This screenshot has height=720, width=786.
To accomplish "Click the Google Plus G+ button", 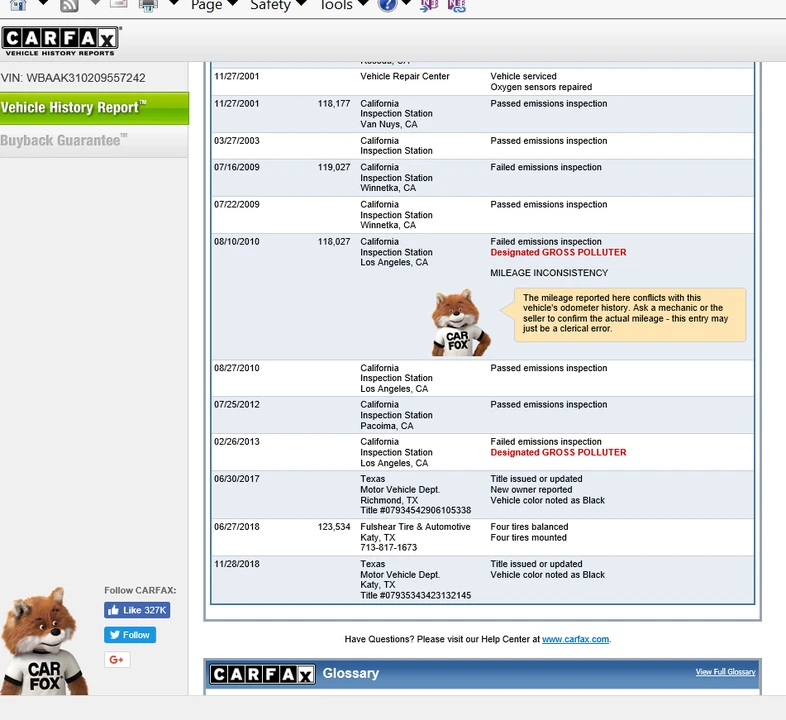I will pos(117,659).
